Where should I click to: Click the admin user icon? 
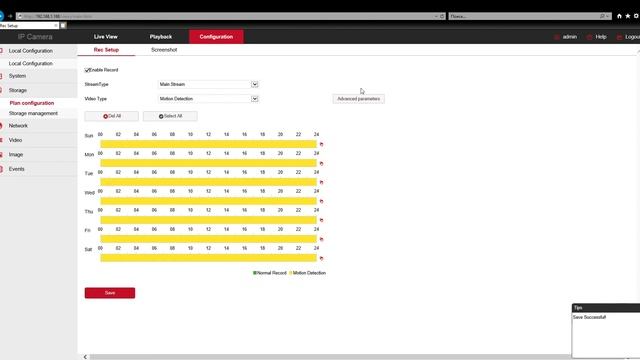[557, 37]
